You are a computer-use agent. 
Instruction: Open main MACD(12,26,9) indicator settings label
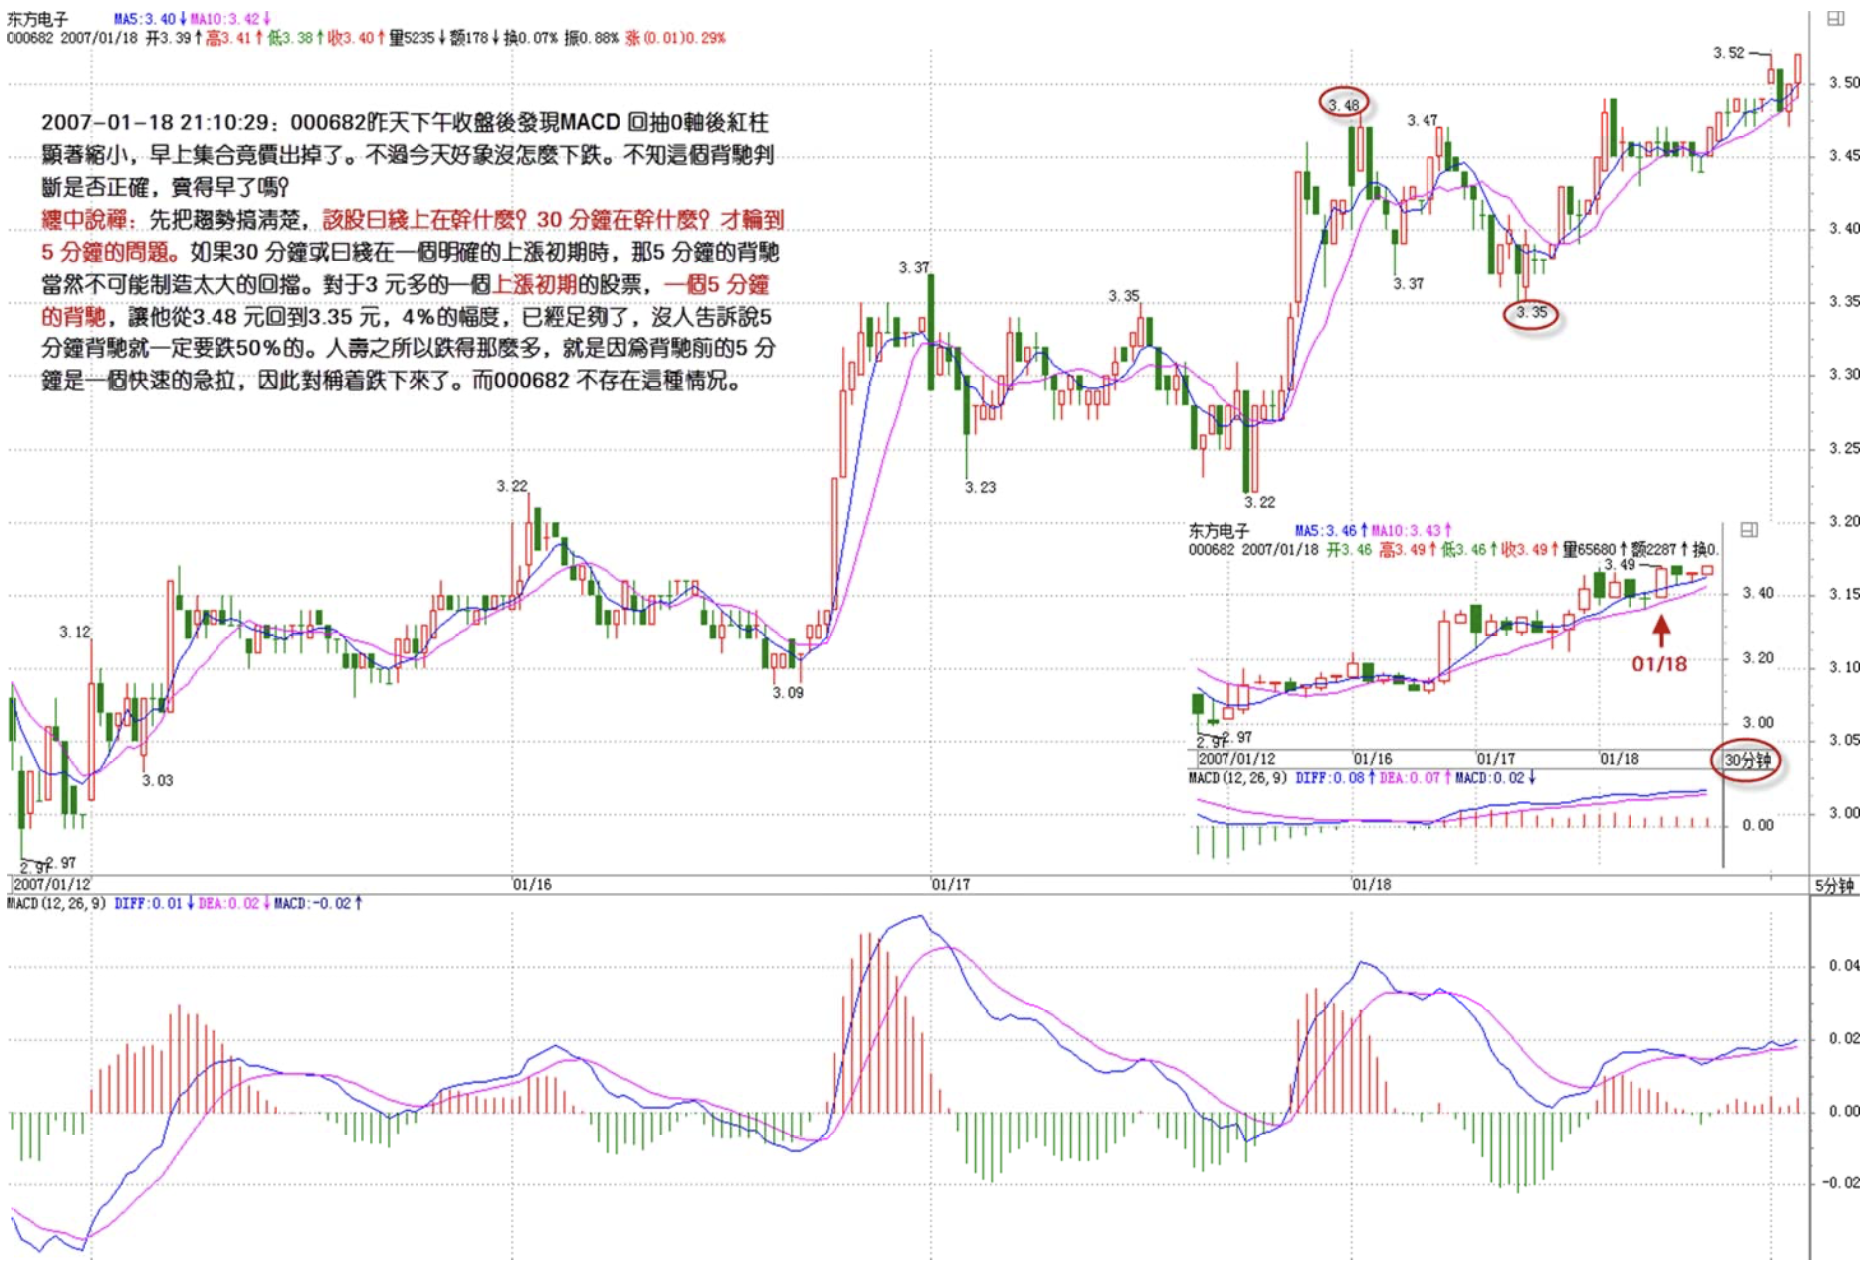56,903
